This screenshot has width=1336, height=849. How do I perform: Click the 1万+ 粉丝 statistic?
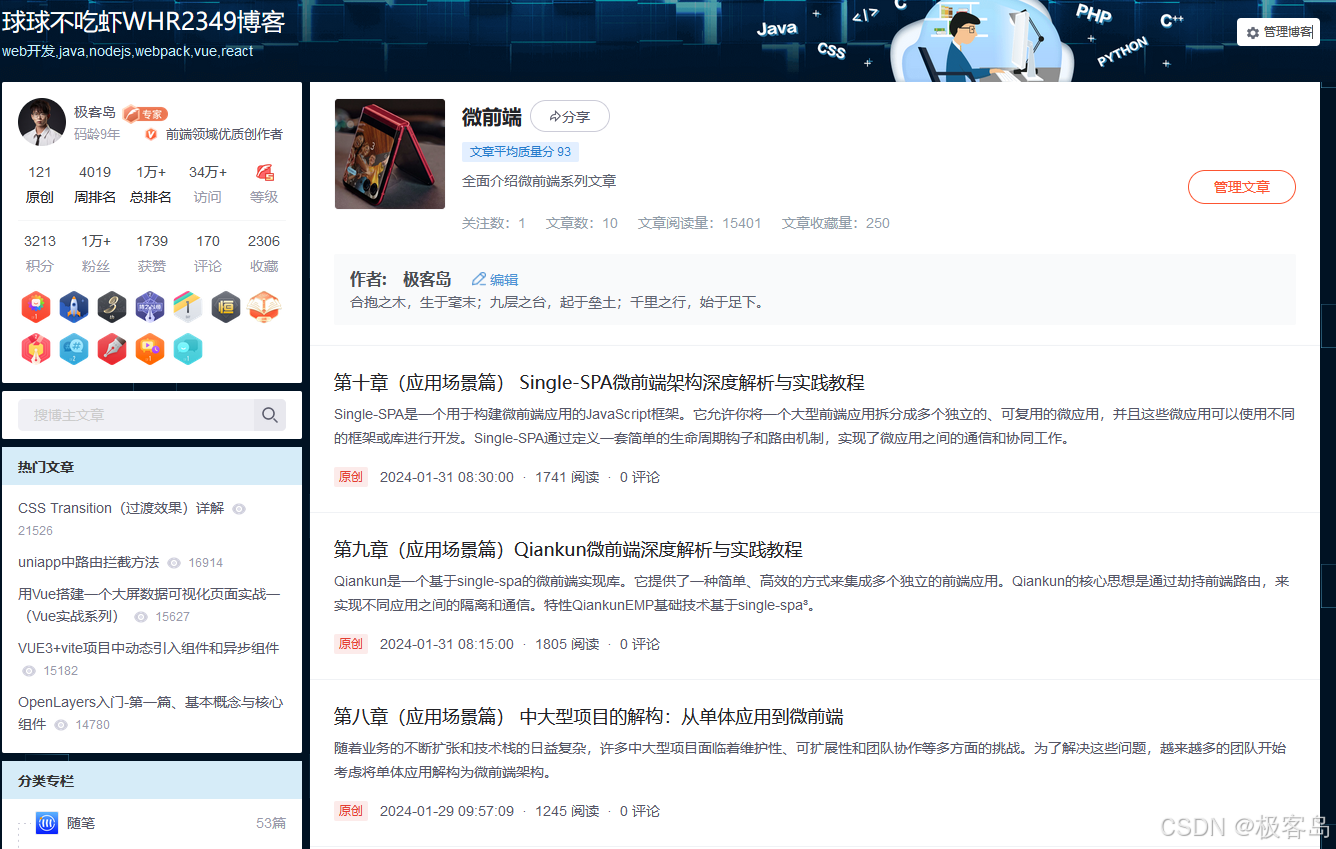click(96, 253)
